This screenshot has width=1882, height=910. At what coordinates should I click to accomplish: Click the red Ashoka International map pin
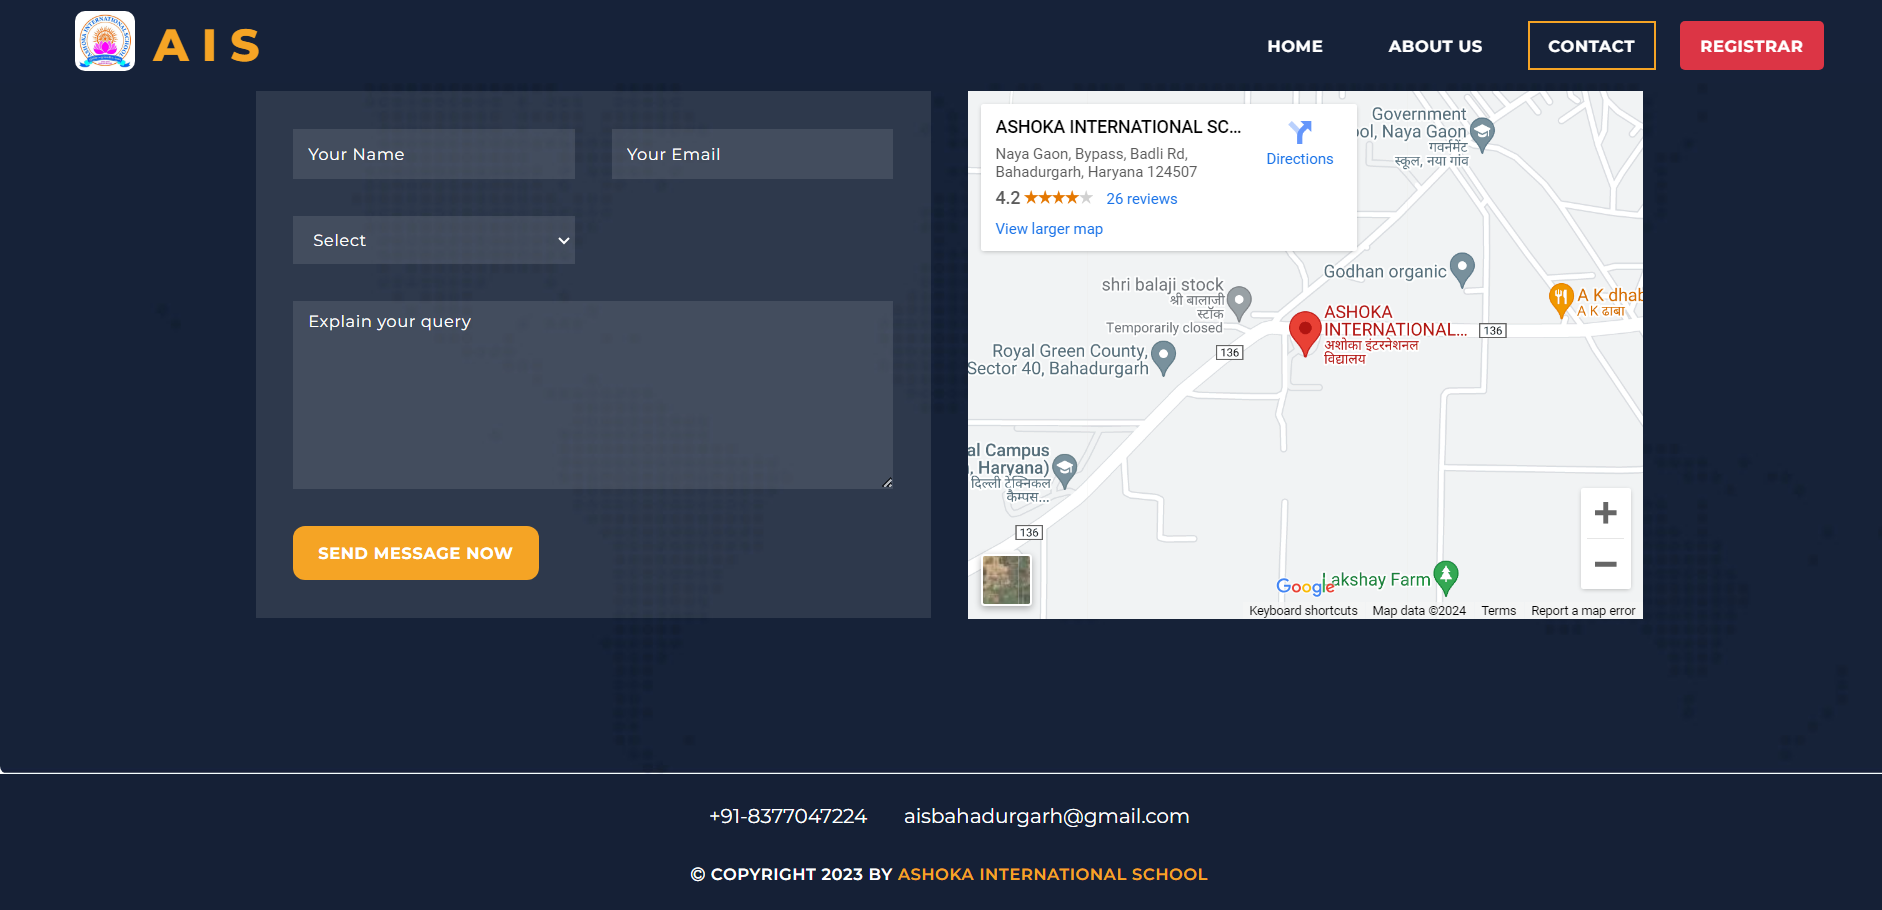coord(1304,332)
